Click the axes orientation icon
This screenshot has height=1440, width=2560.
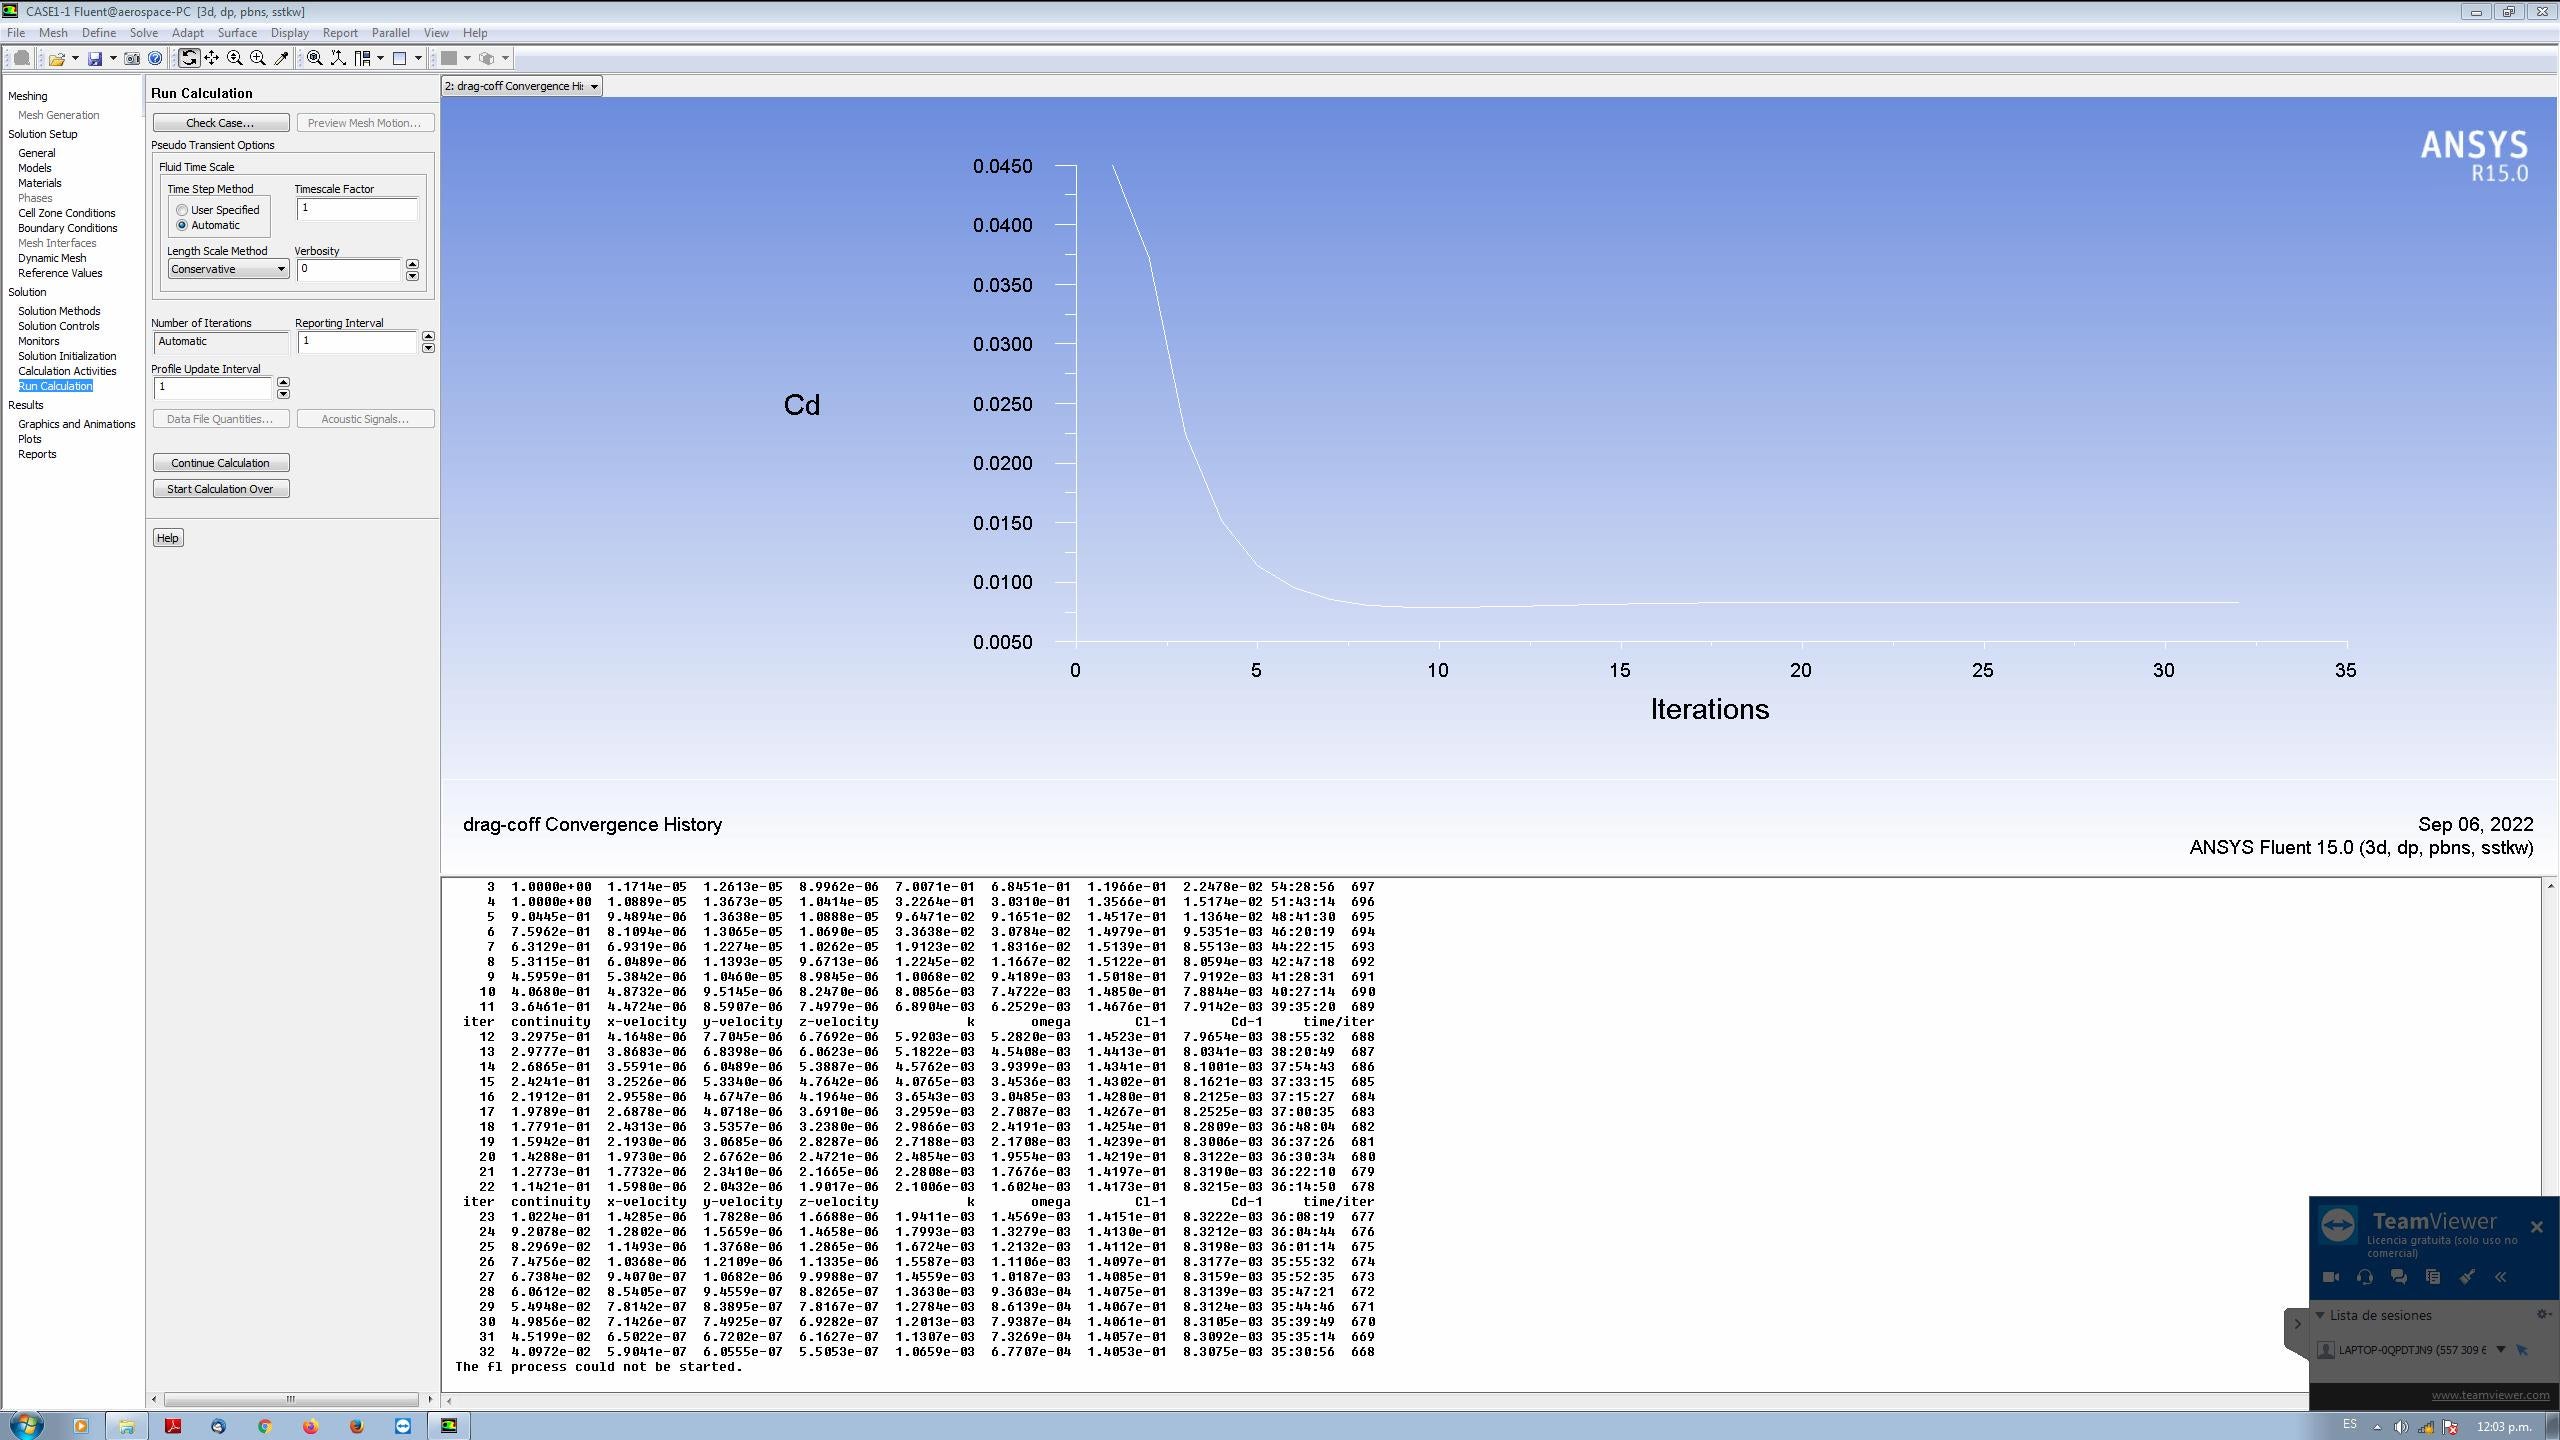click(x=339, y=58)
